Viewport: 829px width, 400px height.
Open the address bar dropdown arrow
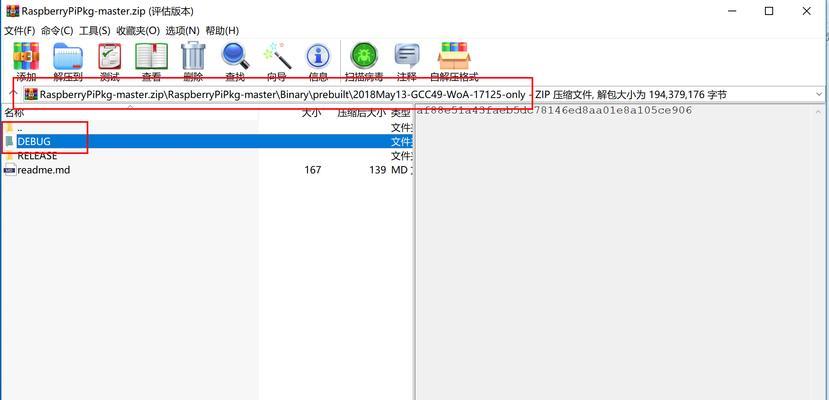click(x=819, y=95)
